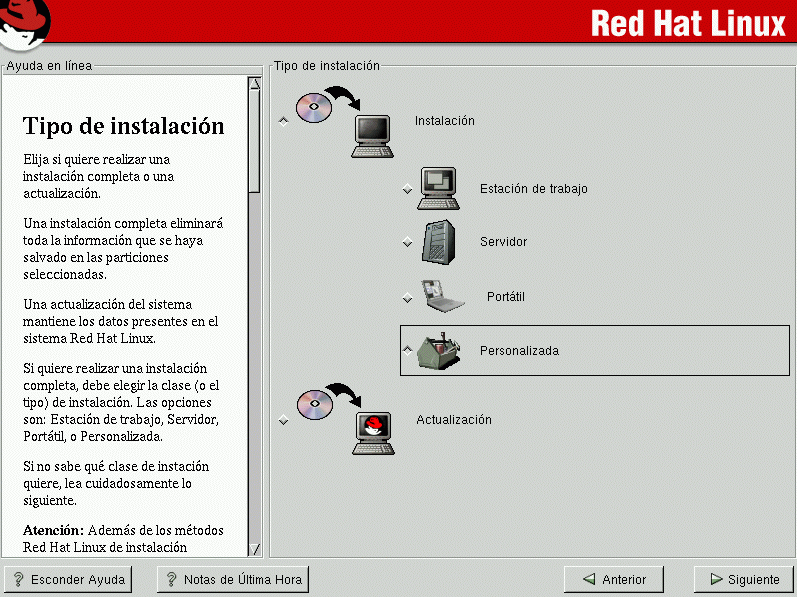
Task: Click the Personalizada toolbox icon
Action: point(439,350)
